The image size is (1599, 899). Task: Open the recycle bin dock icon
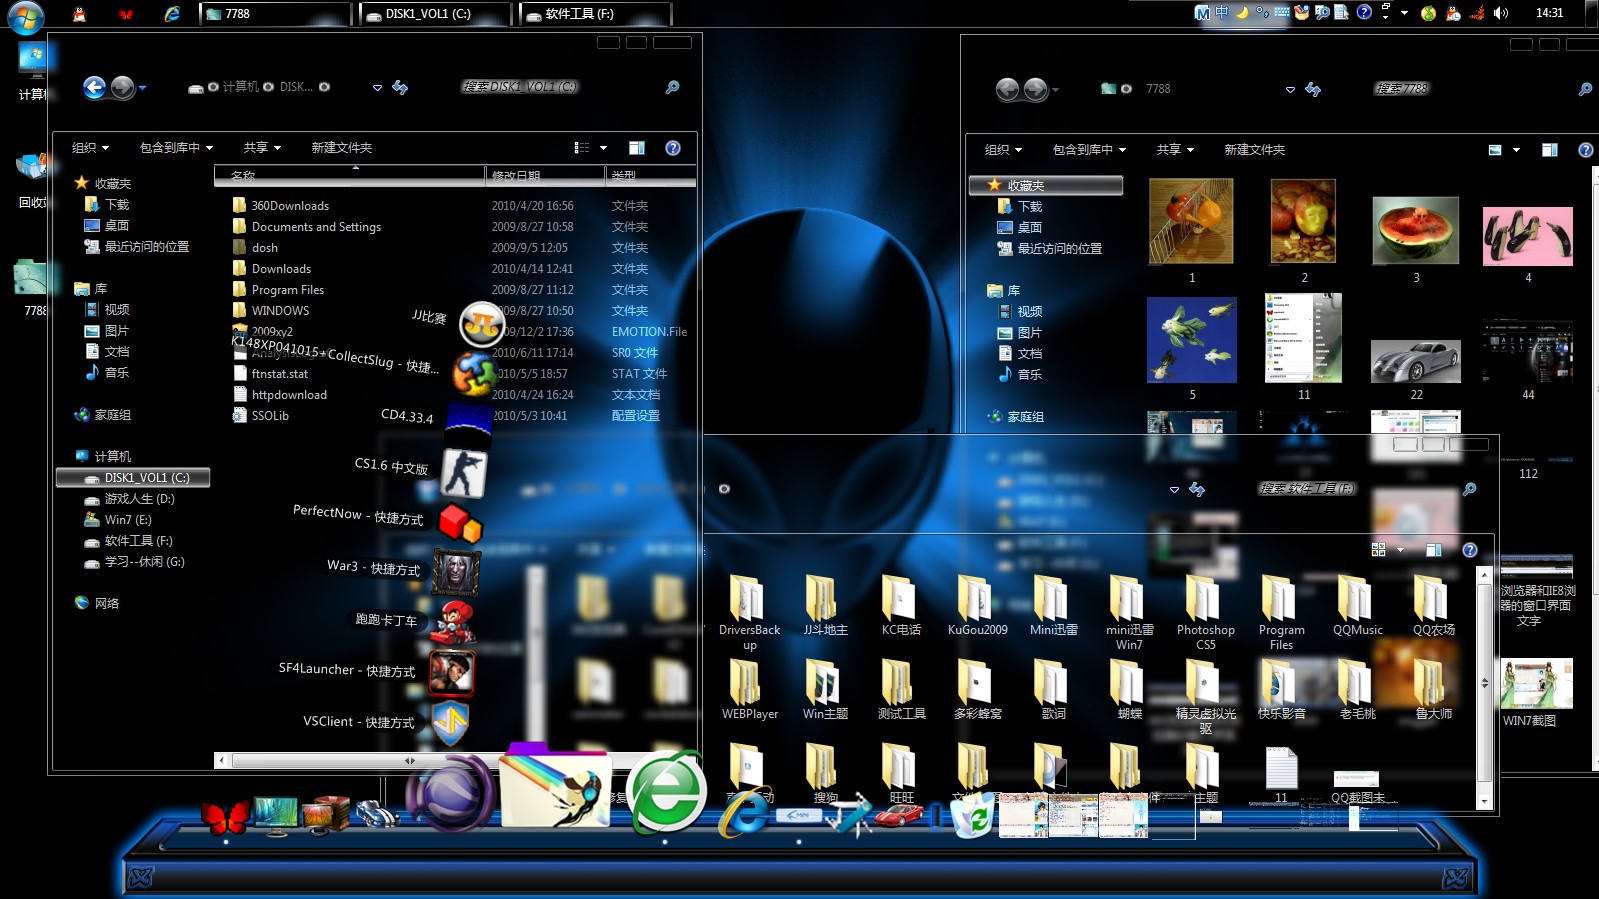[x=972, y=814]
